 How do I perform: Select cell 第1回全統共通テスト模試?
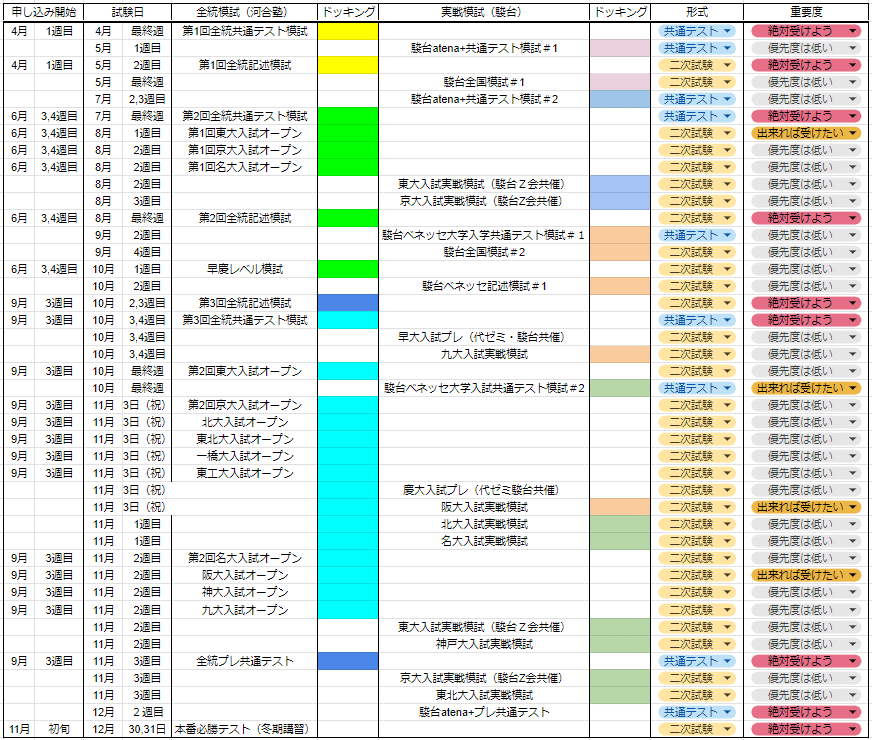245,31
